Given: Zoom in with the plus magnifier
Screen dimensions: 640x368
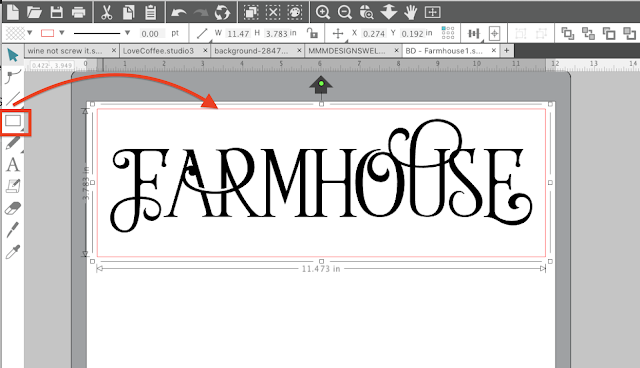Looking at the screenshot, I should [x=323, y=12].
